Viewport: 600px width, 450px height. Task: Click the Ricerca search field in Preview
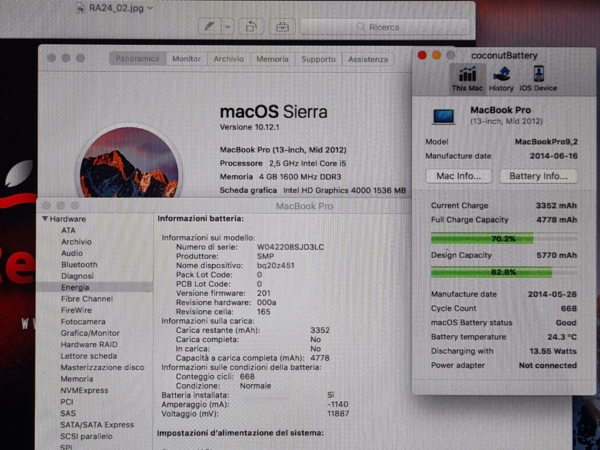(x=385, y=27)
